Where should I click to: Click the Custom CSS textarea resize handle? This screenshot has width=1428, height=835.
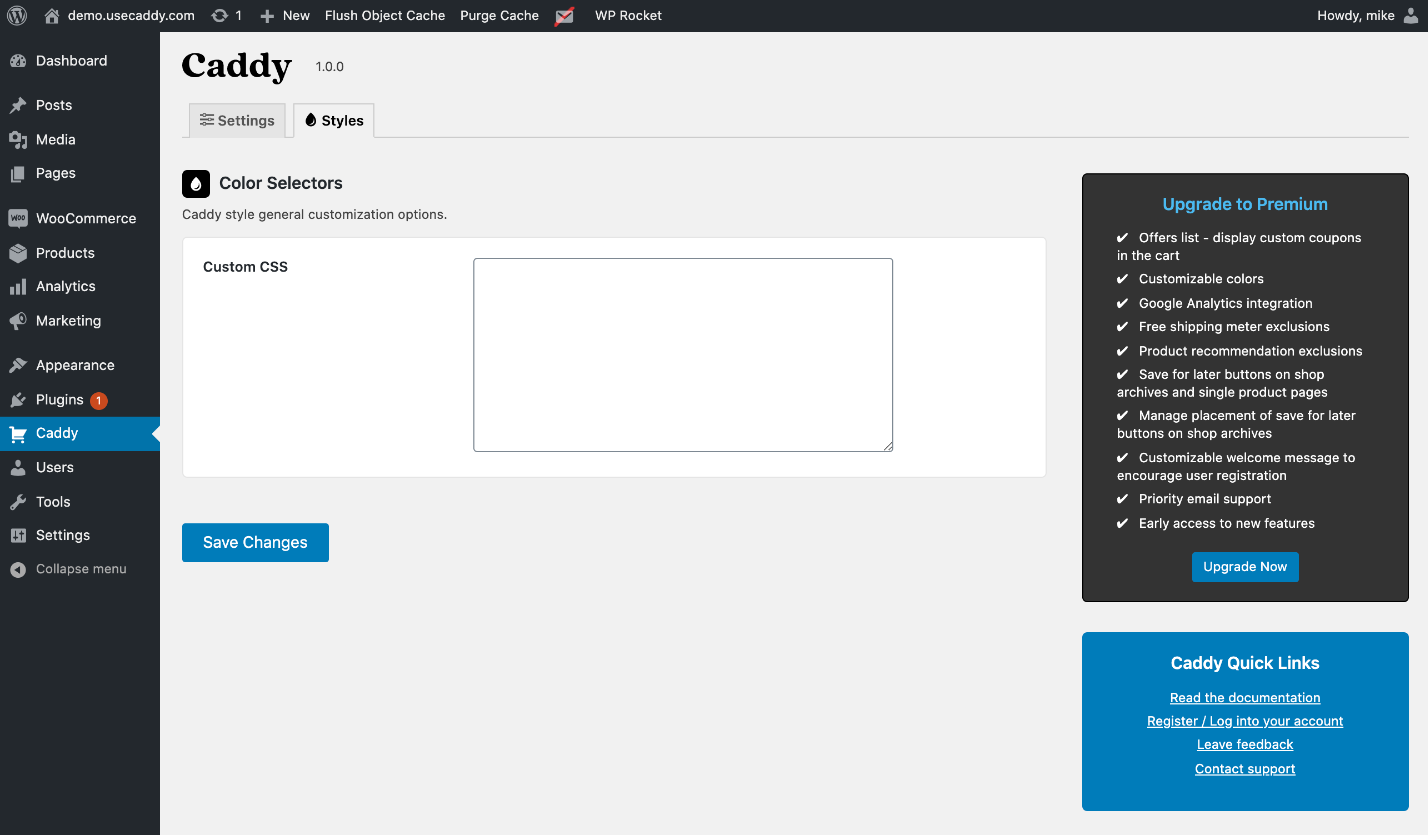tap(886, 445)
